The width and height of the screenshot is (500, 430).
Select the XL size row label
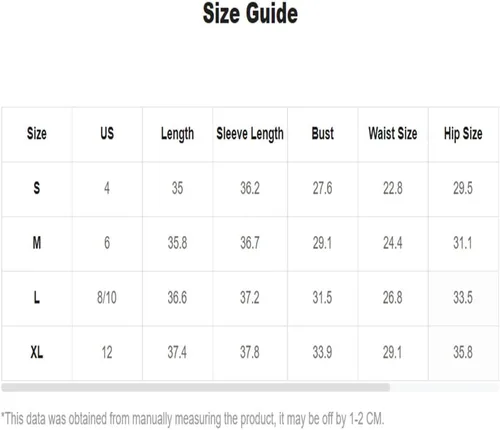pos(37,352)
